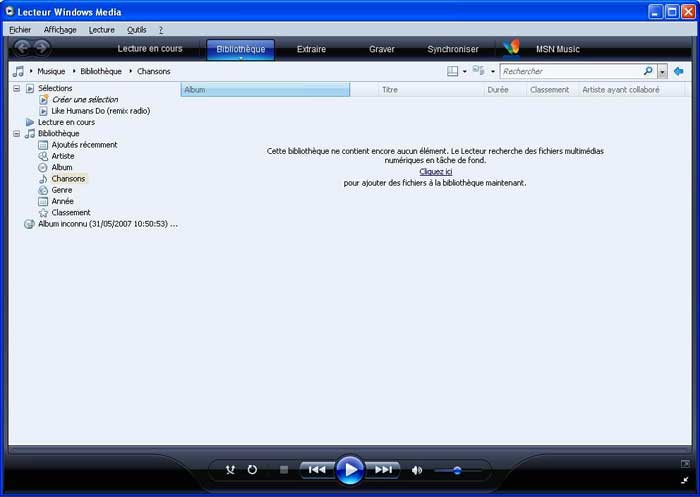Viewport: 700px width, 497px height.
Task: Collapse the Bibliothèque tree node
Action: (17, 133)
